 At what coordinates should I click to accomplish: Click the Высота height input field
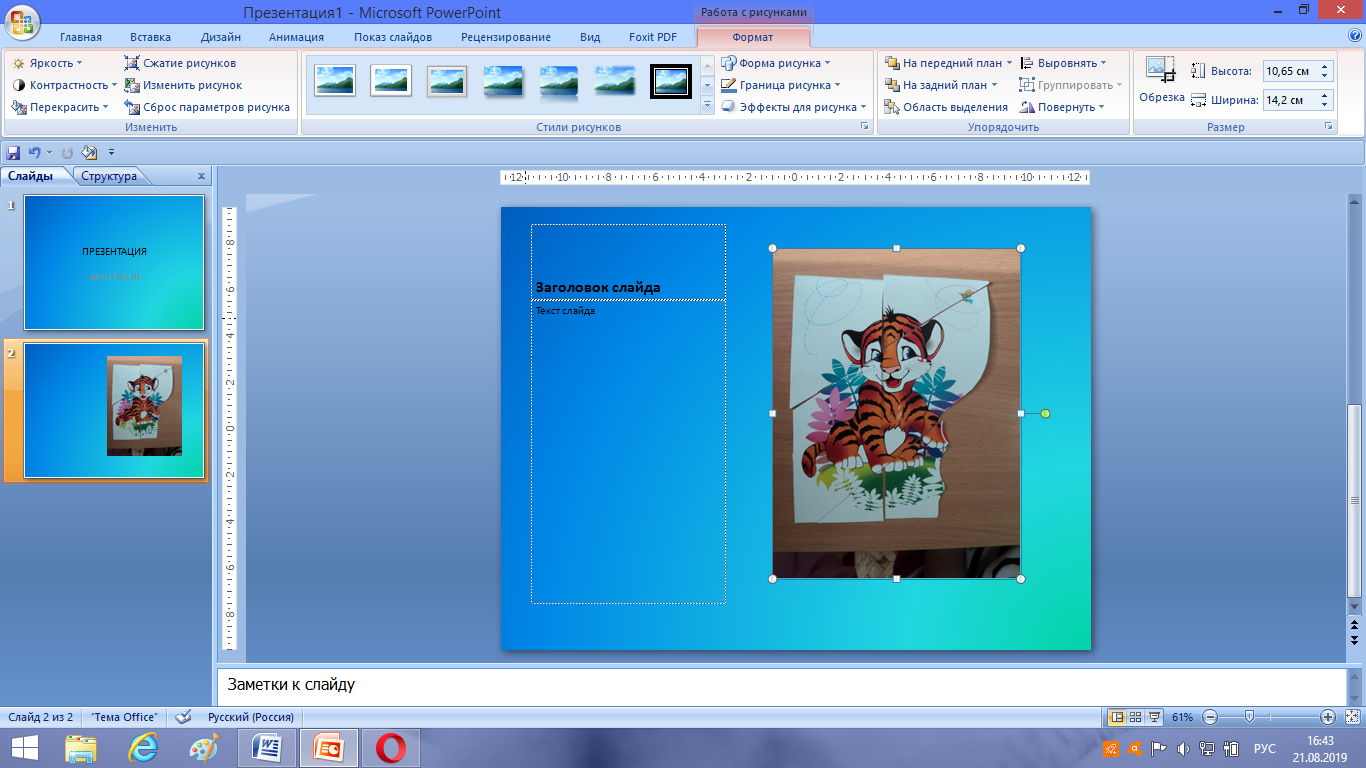click(x=1298, y=71)
